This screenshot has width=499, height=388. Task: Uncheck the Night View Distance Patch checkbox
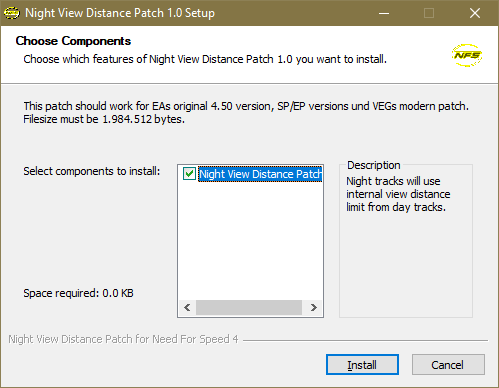pyautogui.click(x=189, y=174)
